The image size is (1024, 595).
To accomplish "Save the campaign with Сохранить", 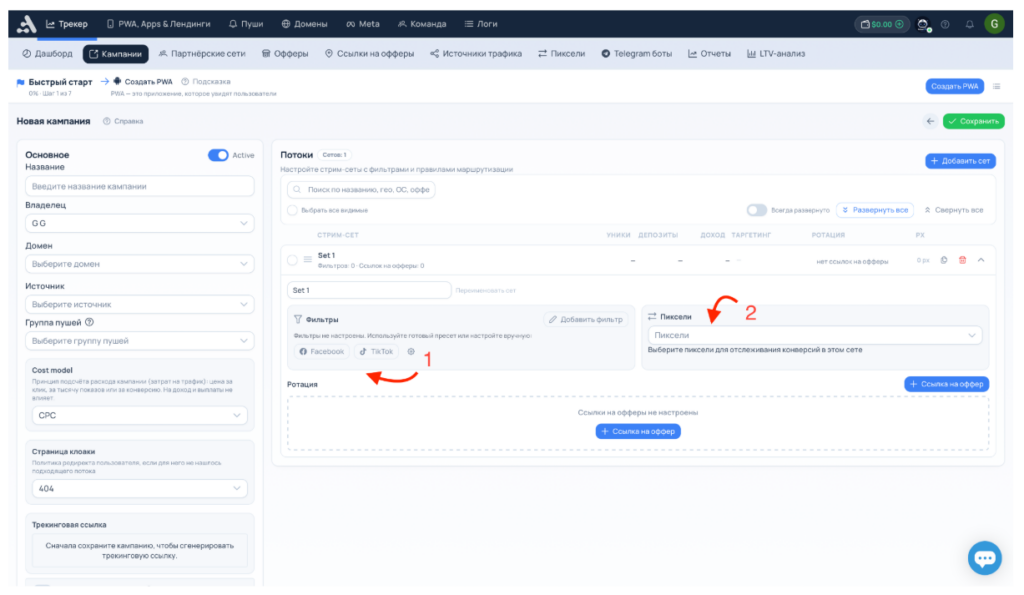I will 973,121.
